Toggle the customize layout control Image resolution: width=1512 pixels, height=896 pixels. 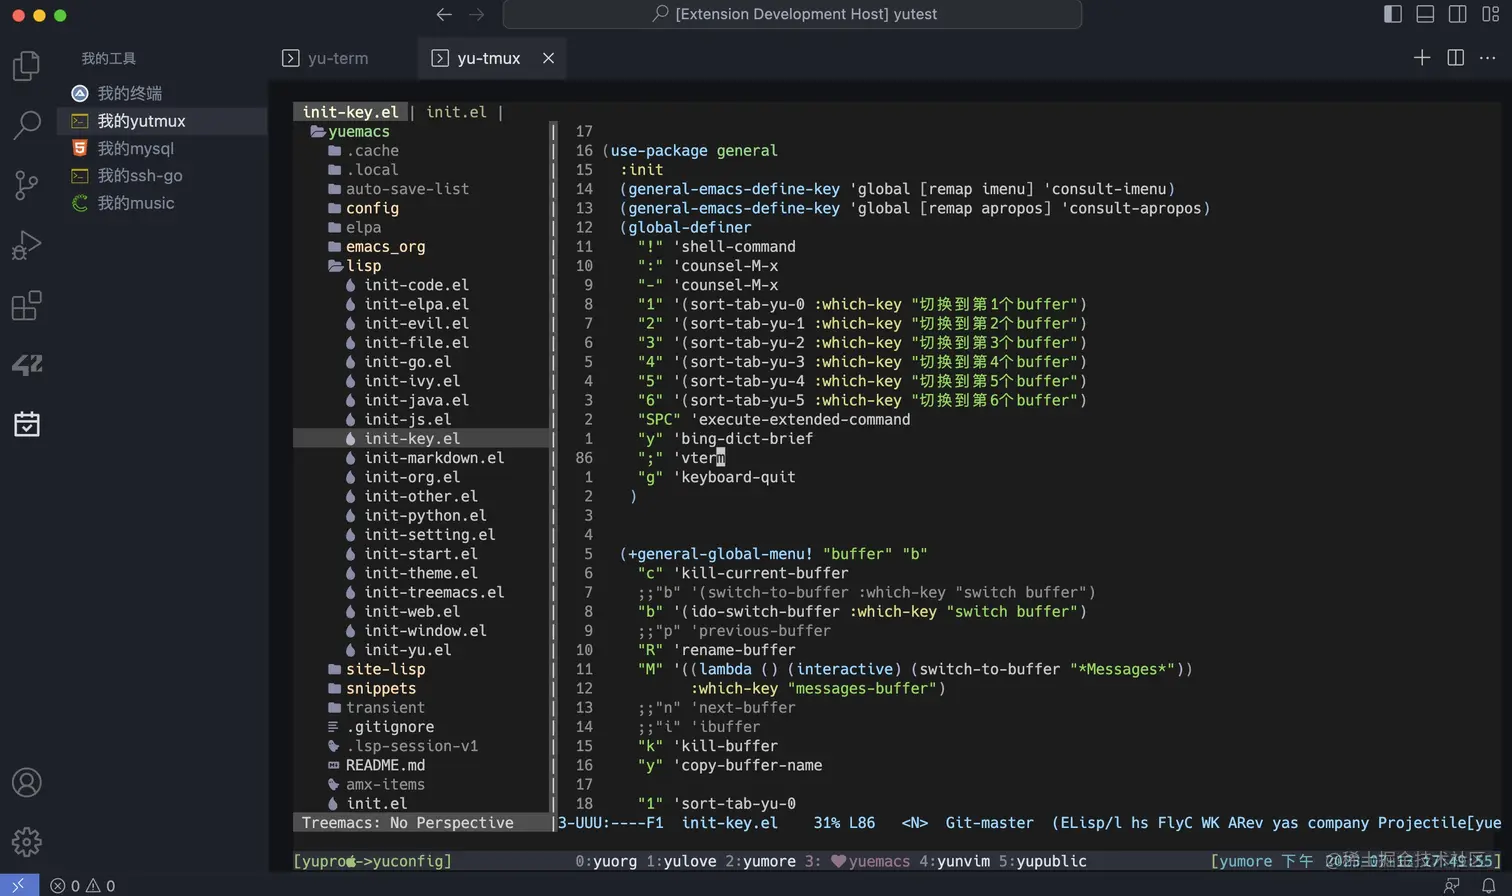pos(1488,14)
